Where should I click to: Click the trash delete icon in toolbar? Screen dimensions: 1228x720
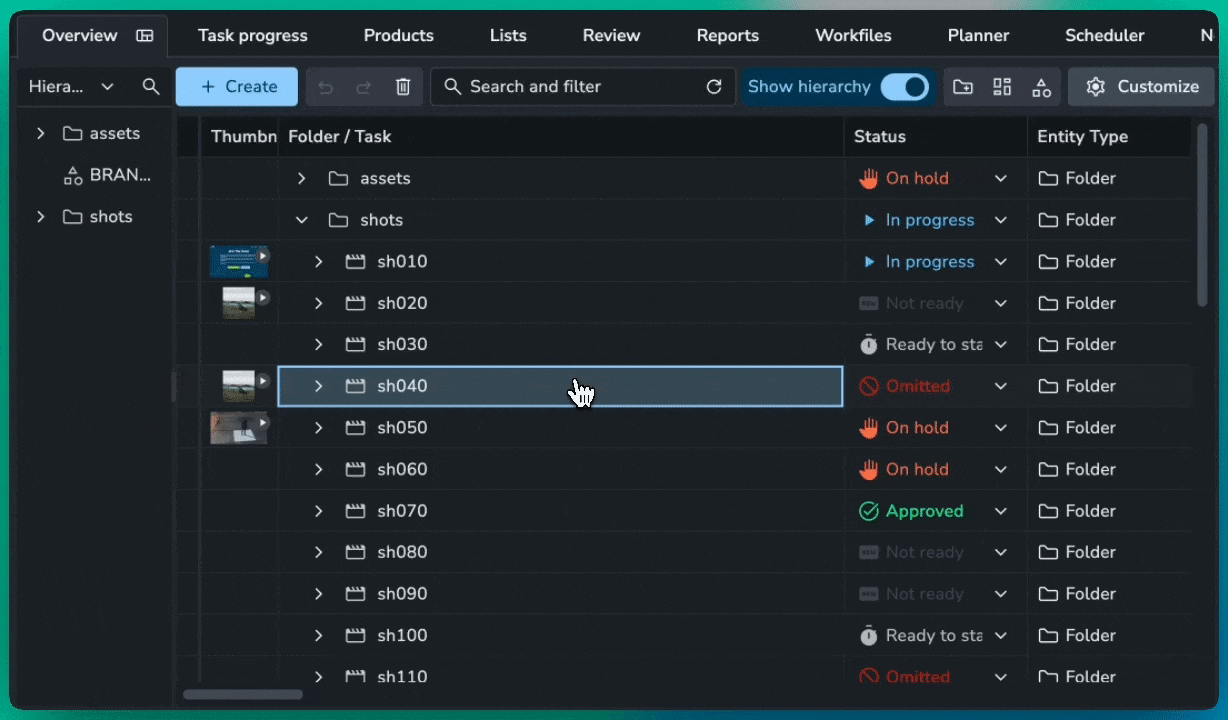(x=403, y=87)
